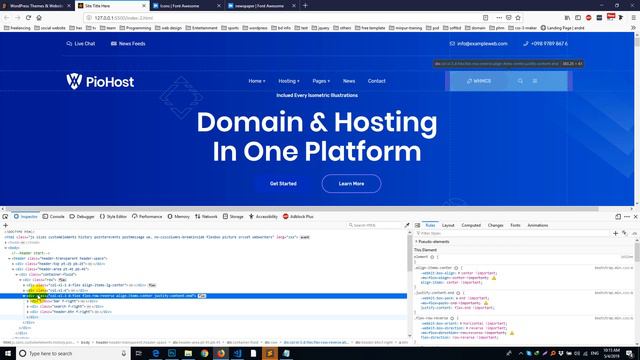Toggle flex badge on align-items-lg-center div

(152, 285)
